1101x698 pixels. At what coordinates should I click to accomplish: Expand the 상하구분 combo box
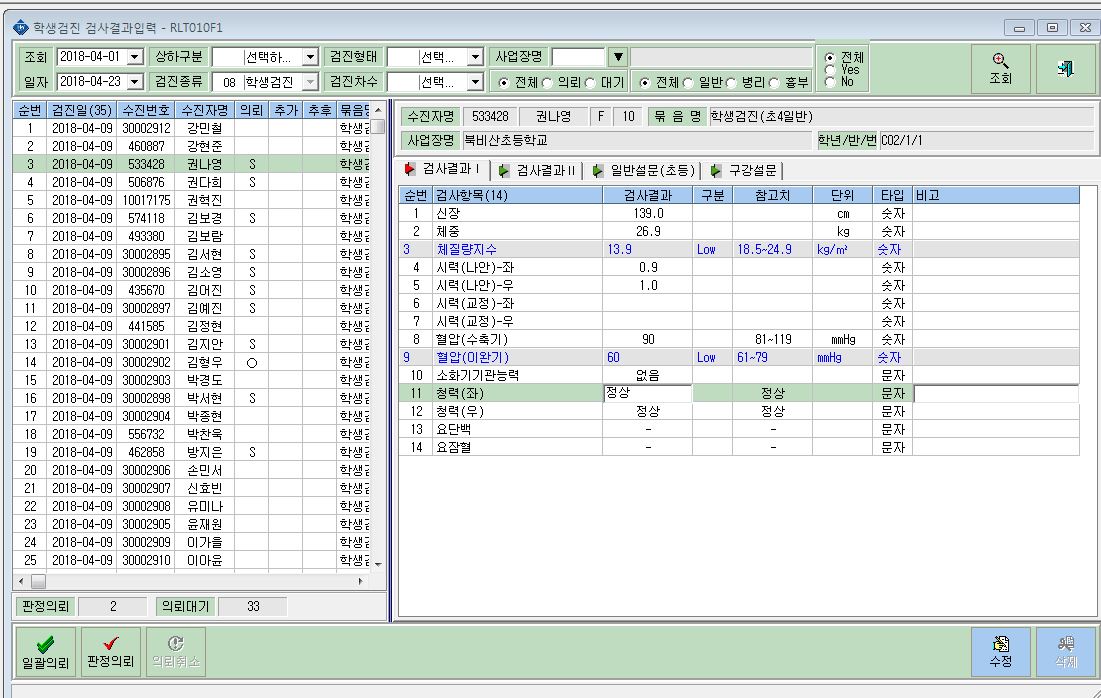point(310,57)
